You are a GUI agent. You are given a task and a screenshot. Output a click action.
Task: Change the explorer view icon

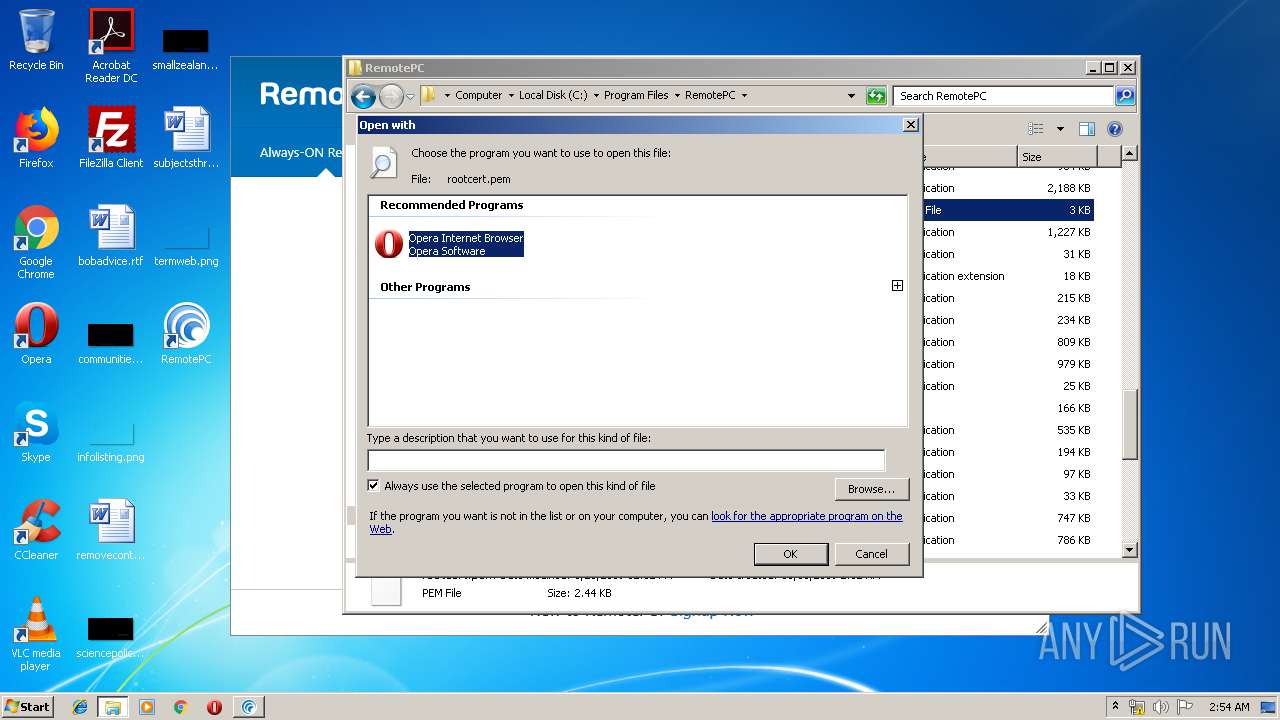[1036, 129]
